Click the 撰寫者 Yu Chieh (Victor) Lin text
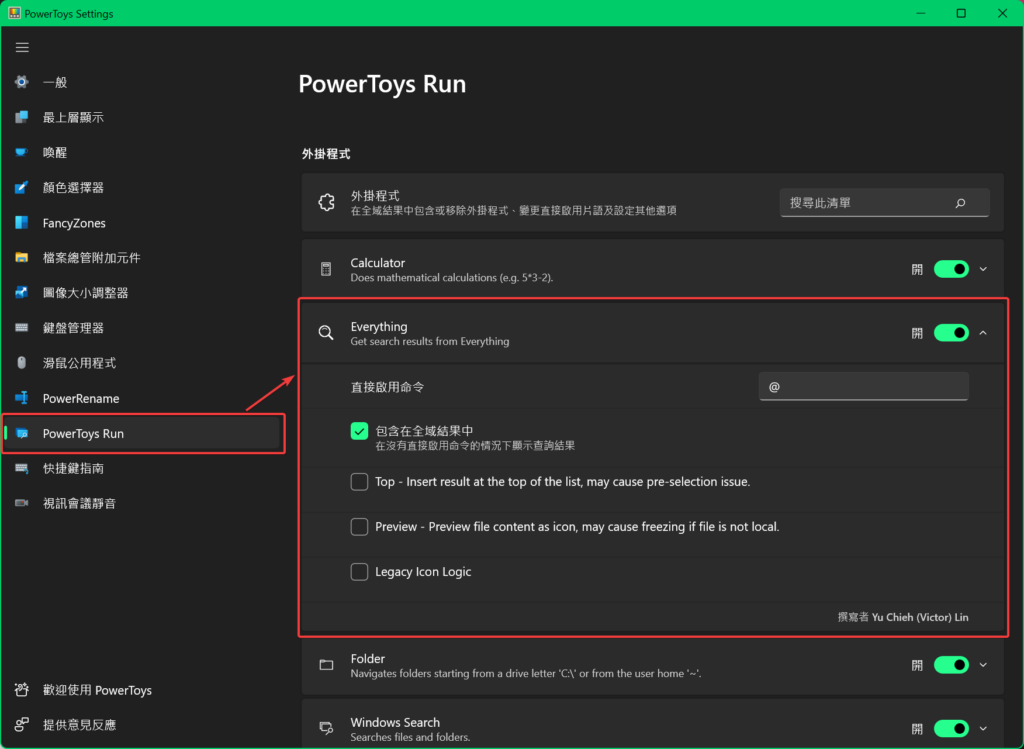 click(x=903, y=617)
